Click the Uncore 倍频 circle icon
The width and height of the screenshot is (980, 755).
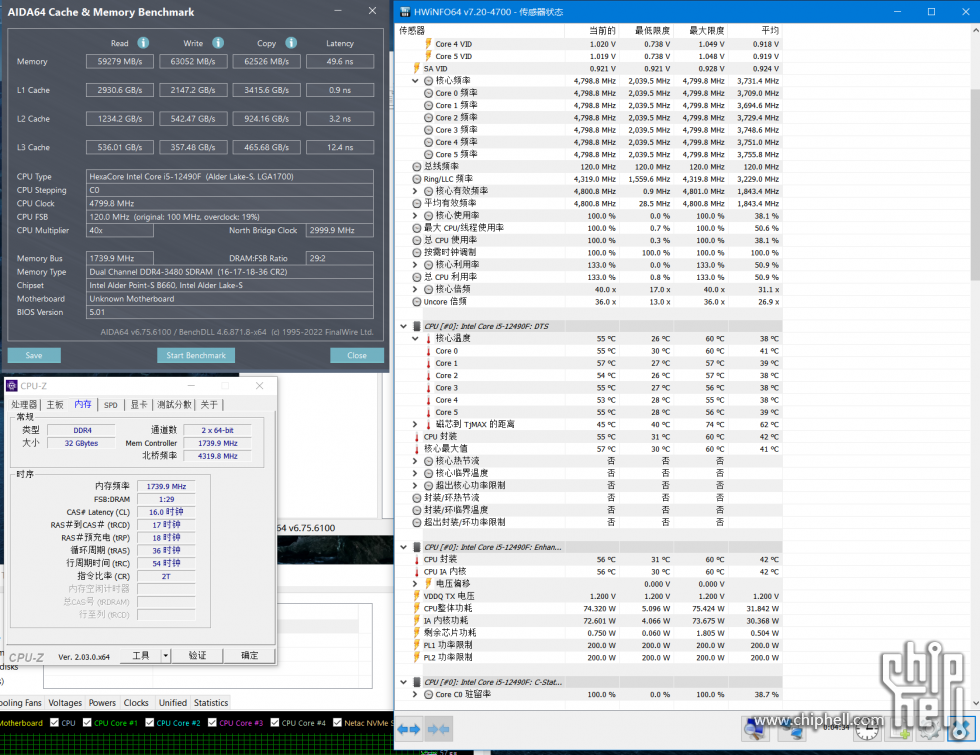tap(417, 301)
